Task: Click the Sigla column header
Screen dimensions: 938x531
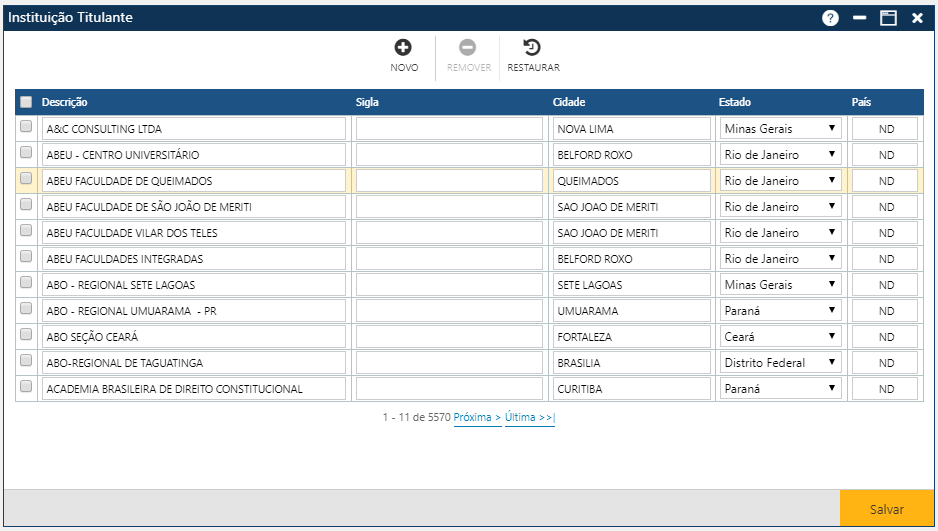Action: (x=367, y=102)
